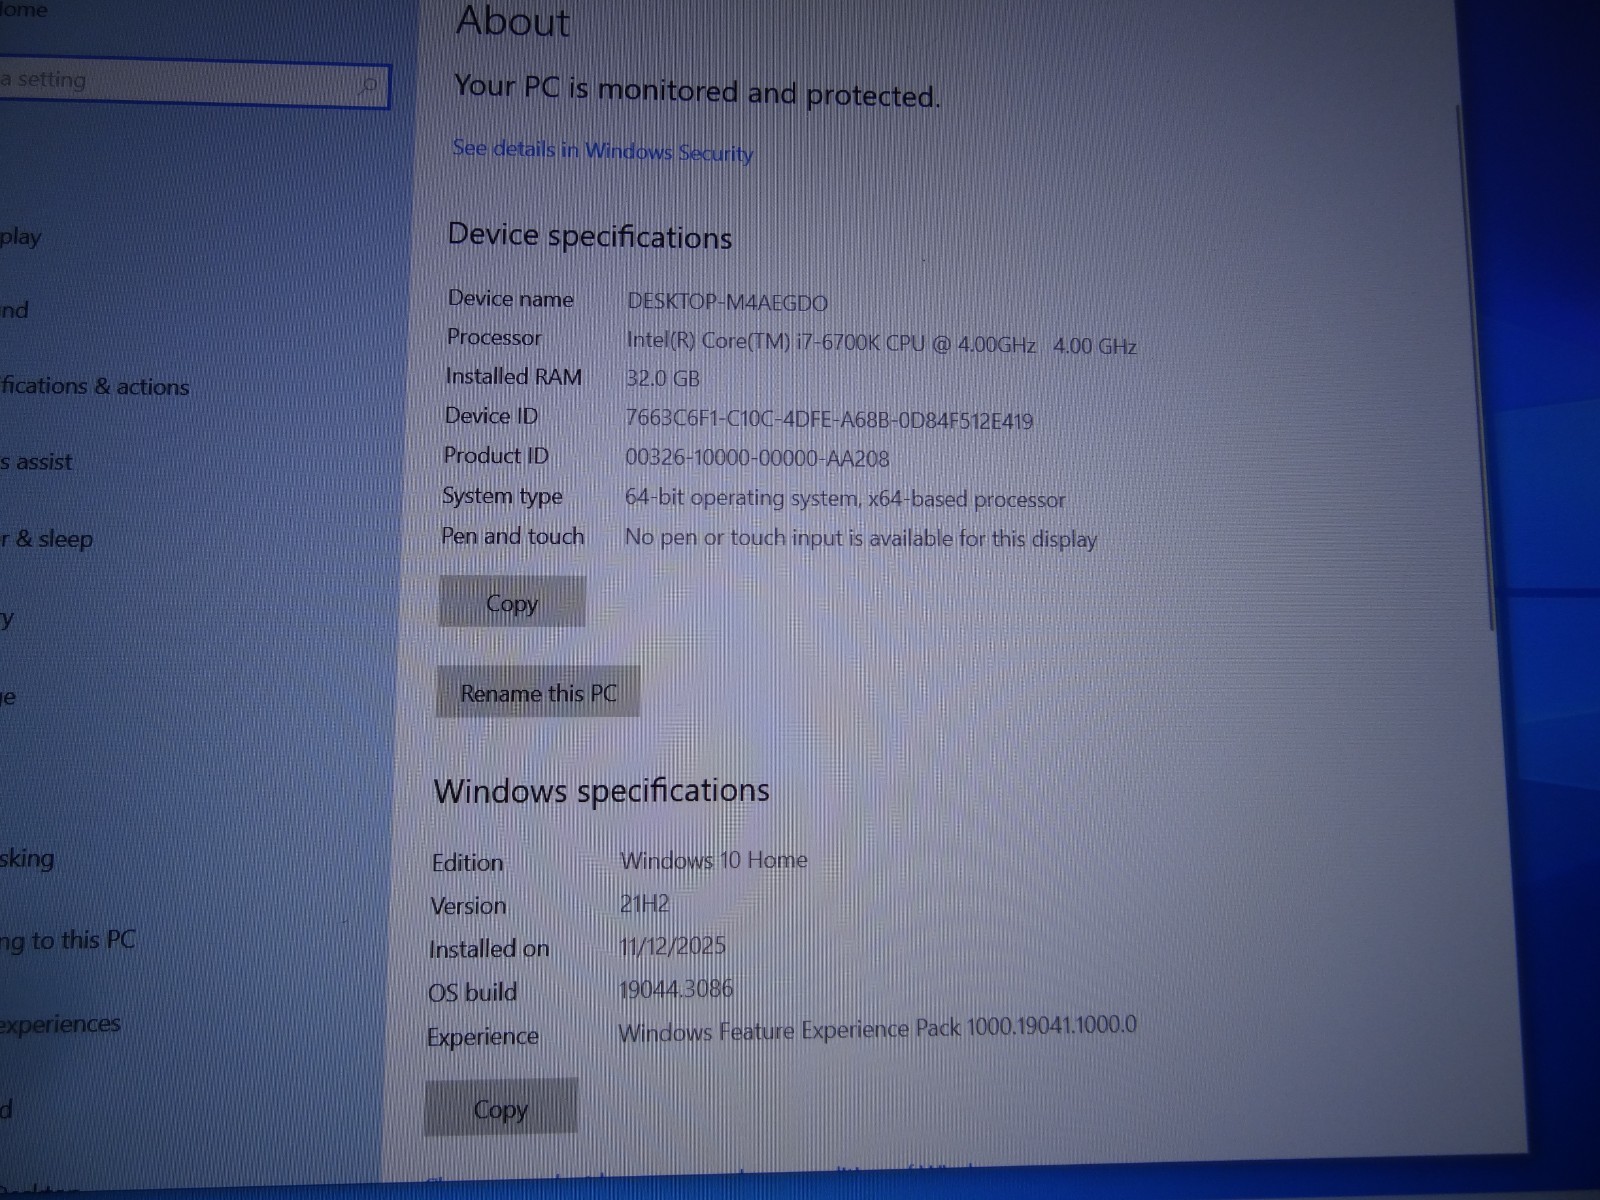Select device name DESKTOP-M4AEGDO
The image size is (1600, 1200).
727,302
